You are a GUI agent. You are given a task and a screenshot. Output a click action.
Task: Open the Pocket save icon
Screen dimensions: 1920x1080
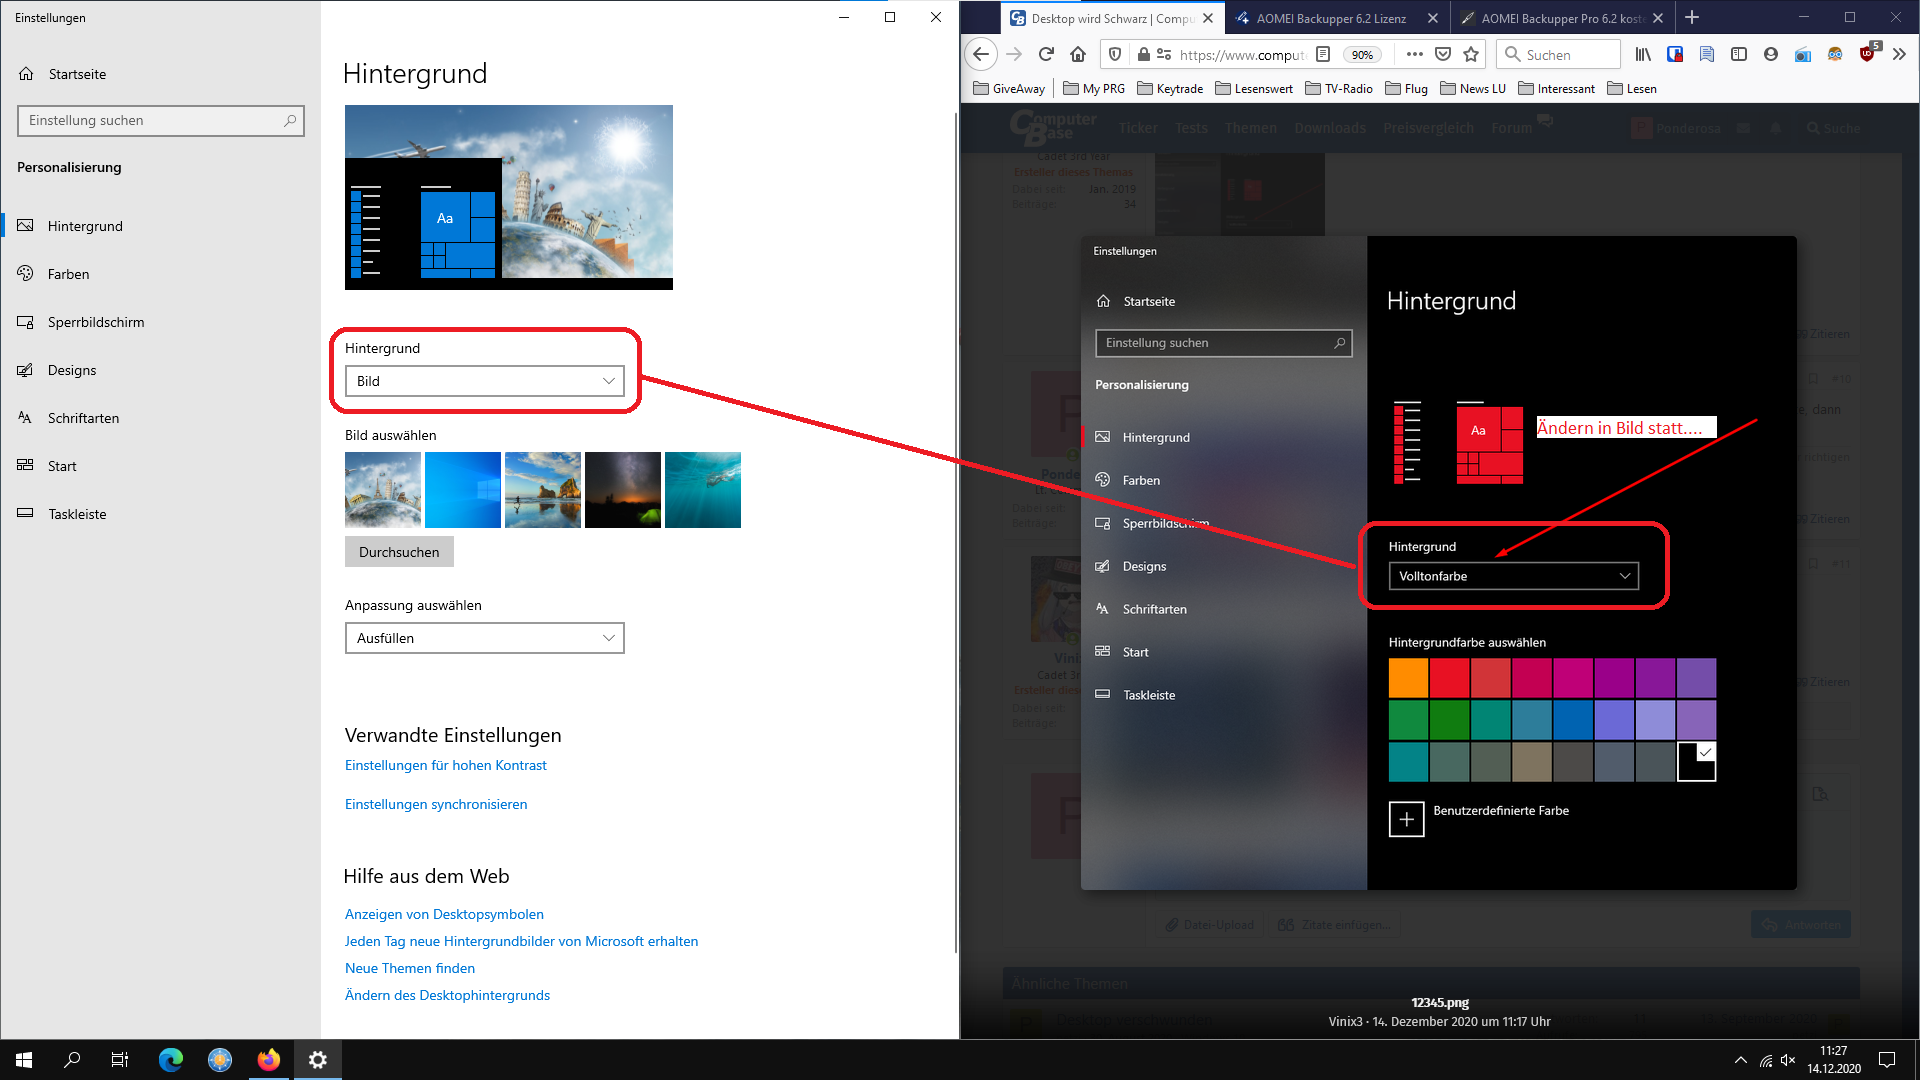click(x=1442, y=54)
